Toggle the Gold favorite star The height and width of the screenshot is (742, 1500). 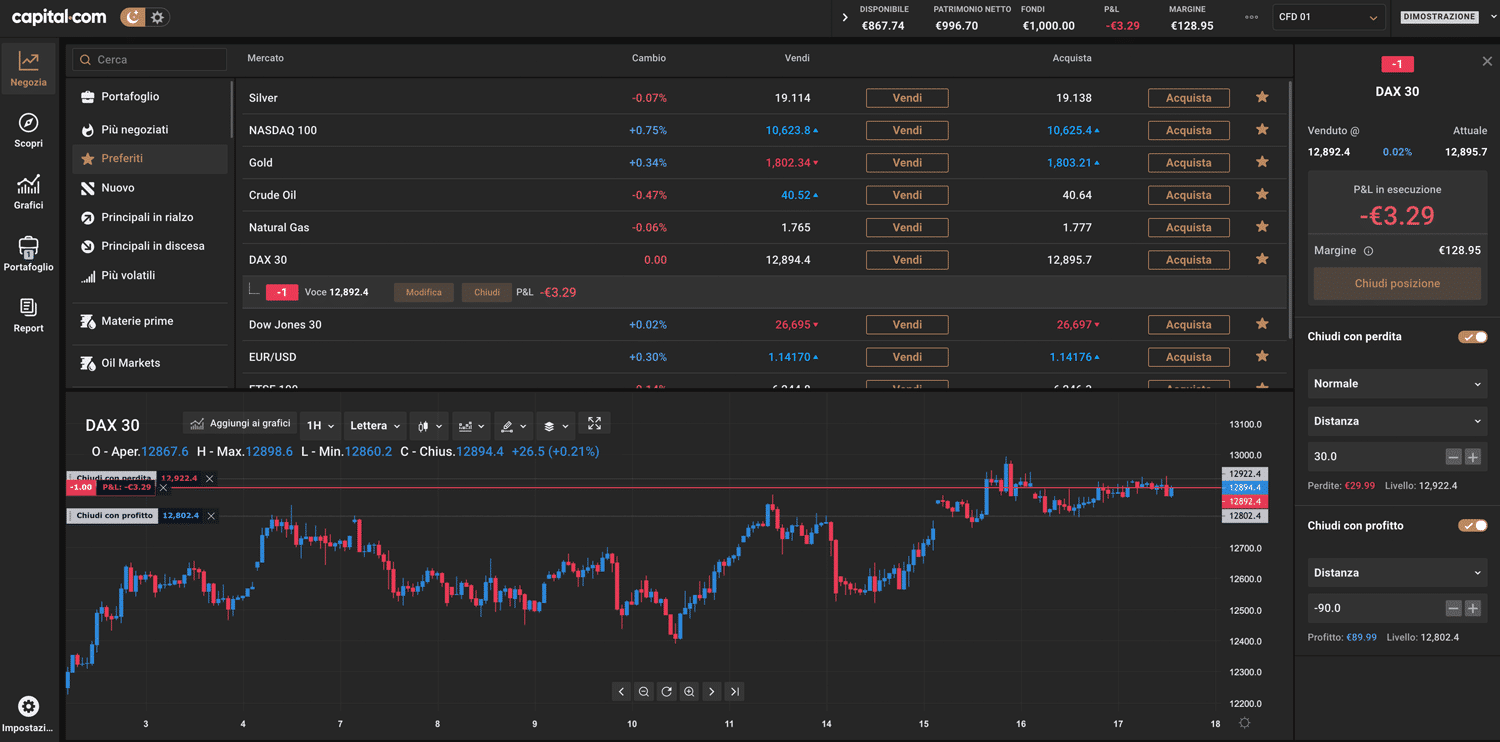[x=1262, y=162]
